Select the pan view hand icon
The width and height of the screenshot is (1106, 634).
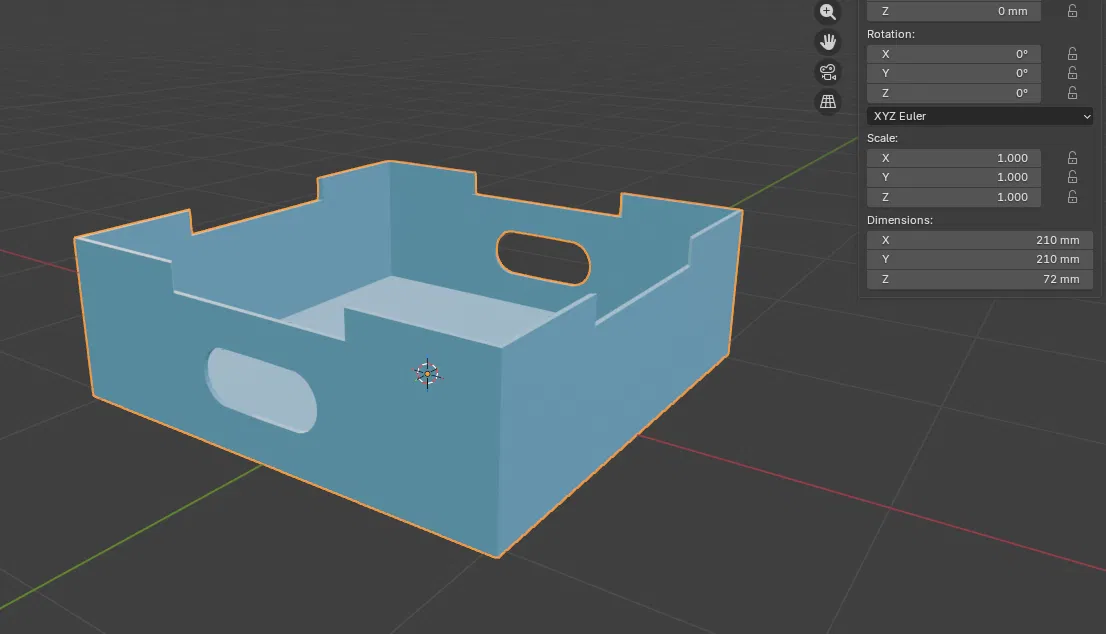pos(827,42)
